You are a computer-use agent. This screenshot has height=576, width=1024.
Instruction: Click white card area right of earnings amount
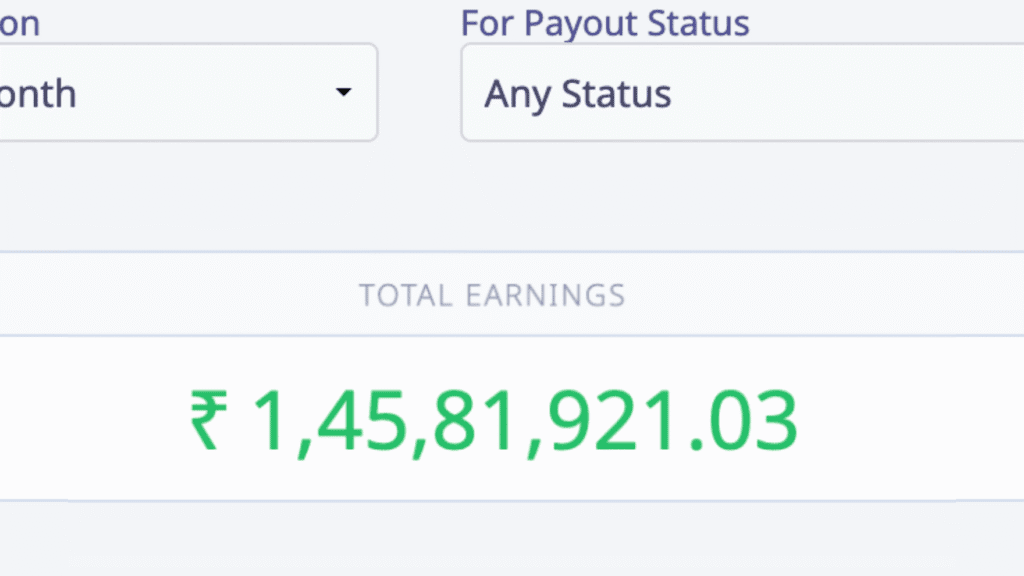900,420
